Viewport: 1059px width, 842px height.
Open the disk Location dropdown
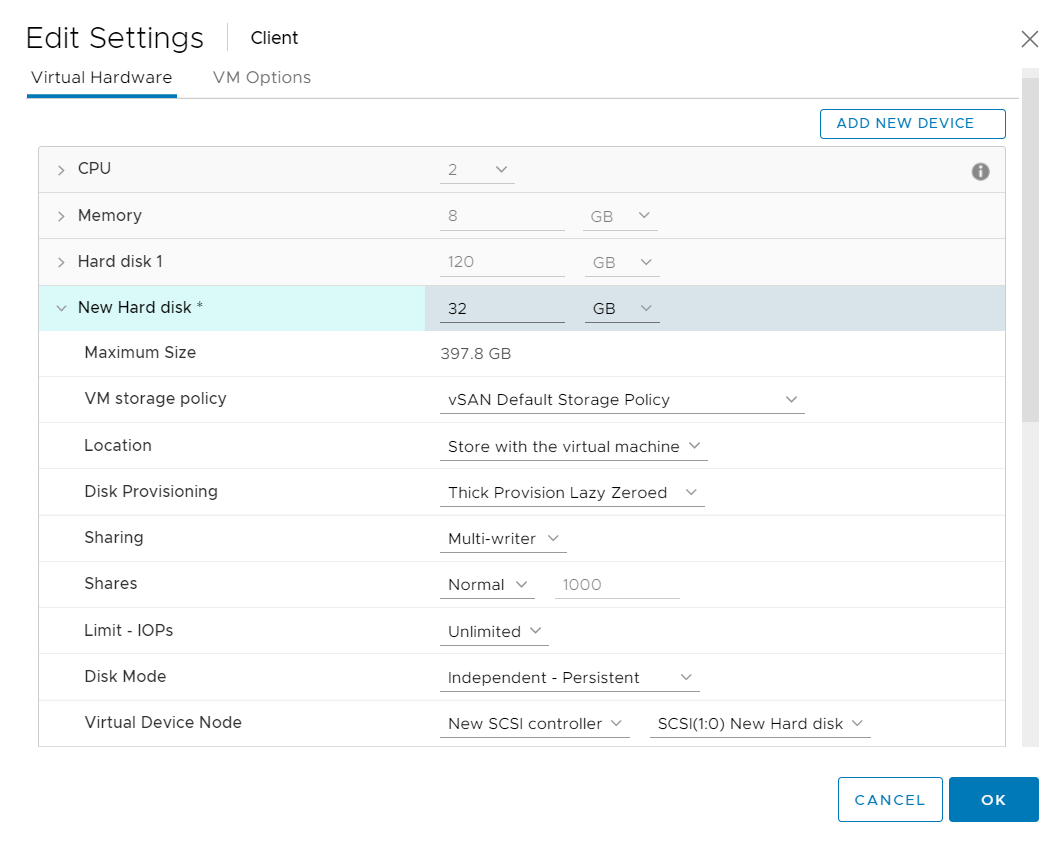click(x=573, y=446)
